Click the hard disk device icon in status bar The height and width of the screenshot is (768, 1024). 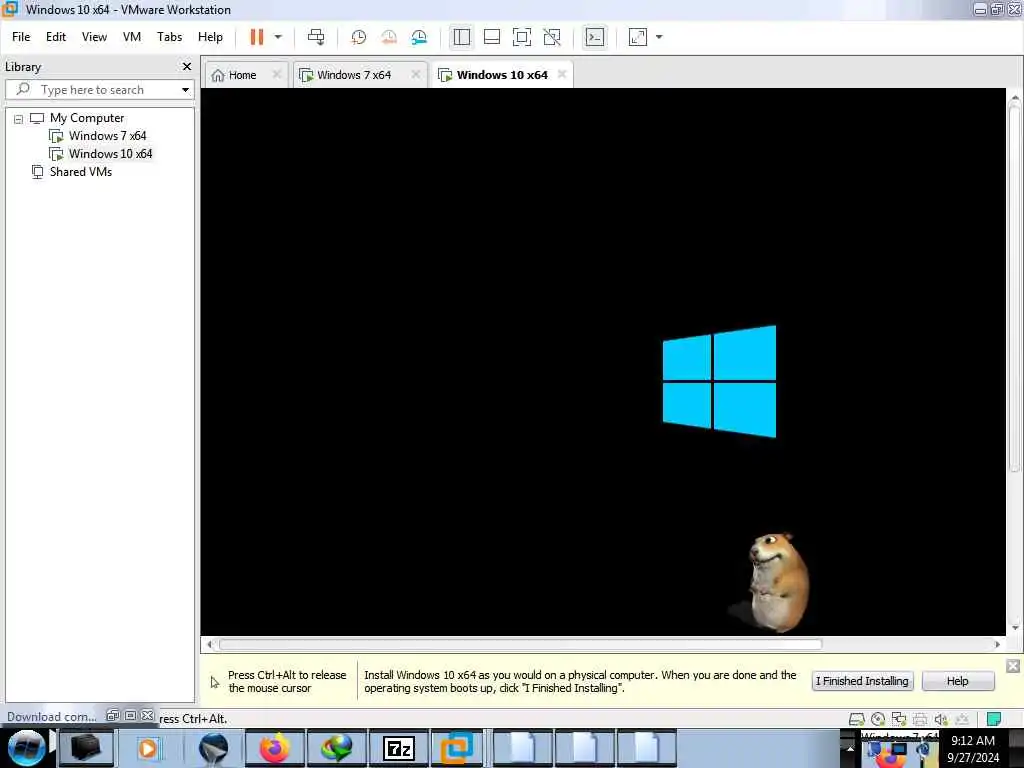click(x=856, y=719)
